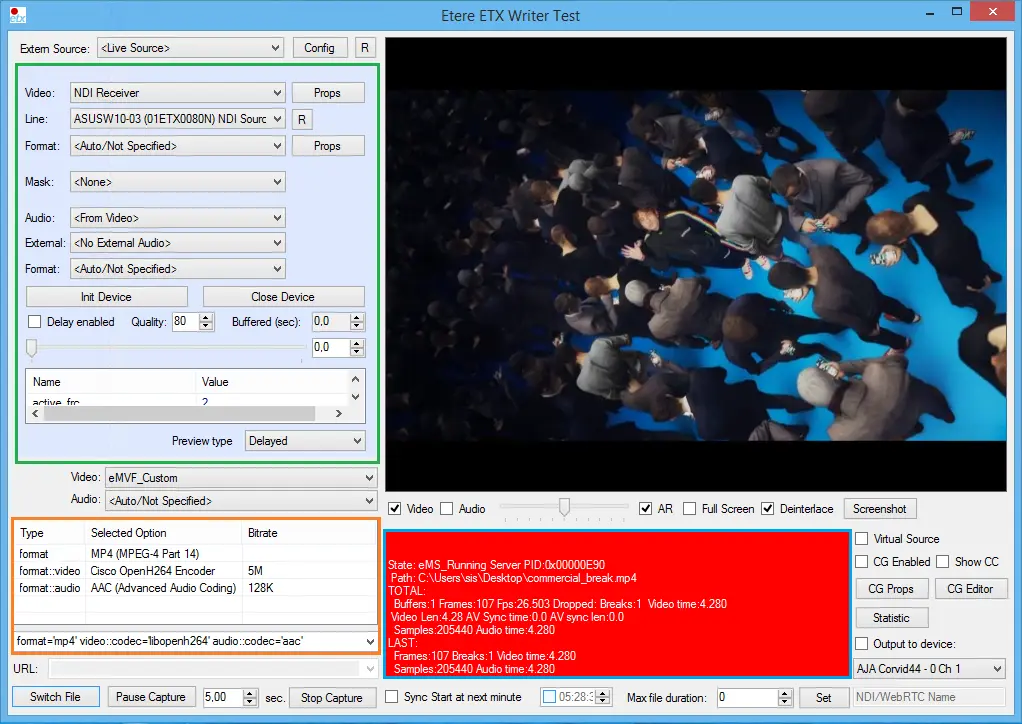Click the R button next to Config

(365, 48)
